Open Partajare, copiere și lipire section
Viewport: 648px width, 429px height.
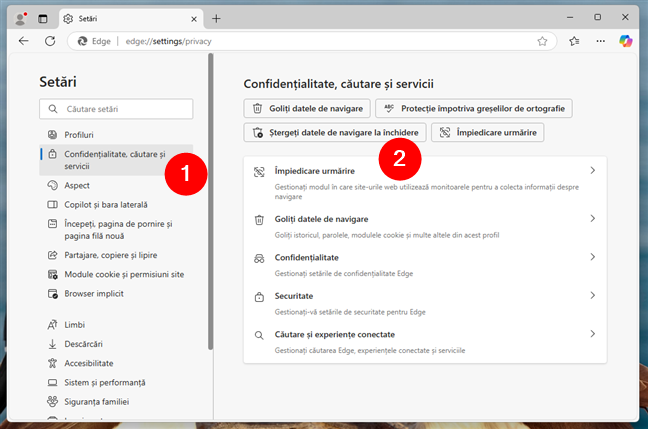[116, 255]
